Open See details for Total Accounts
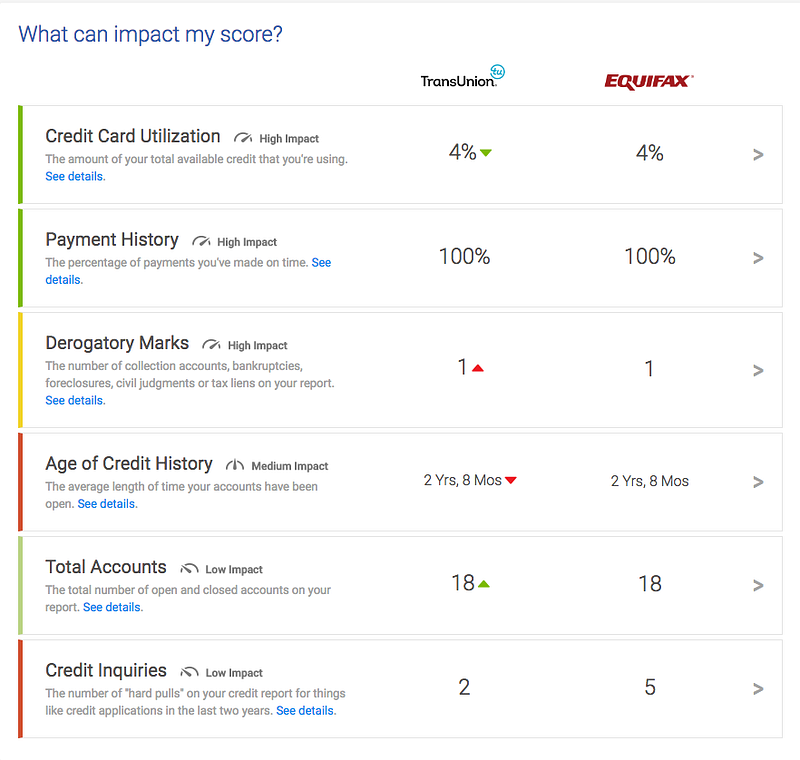This screenshot has height=760, width=800. 112,607
